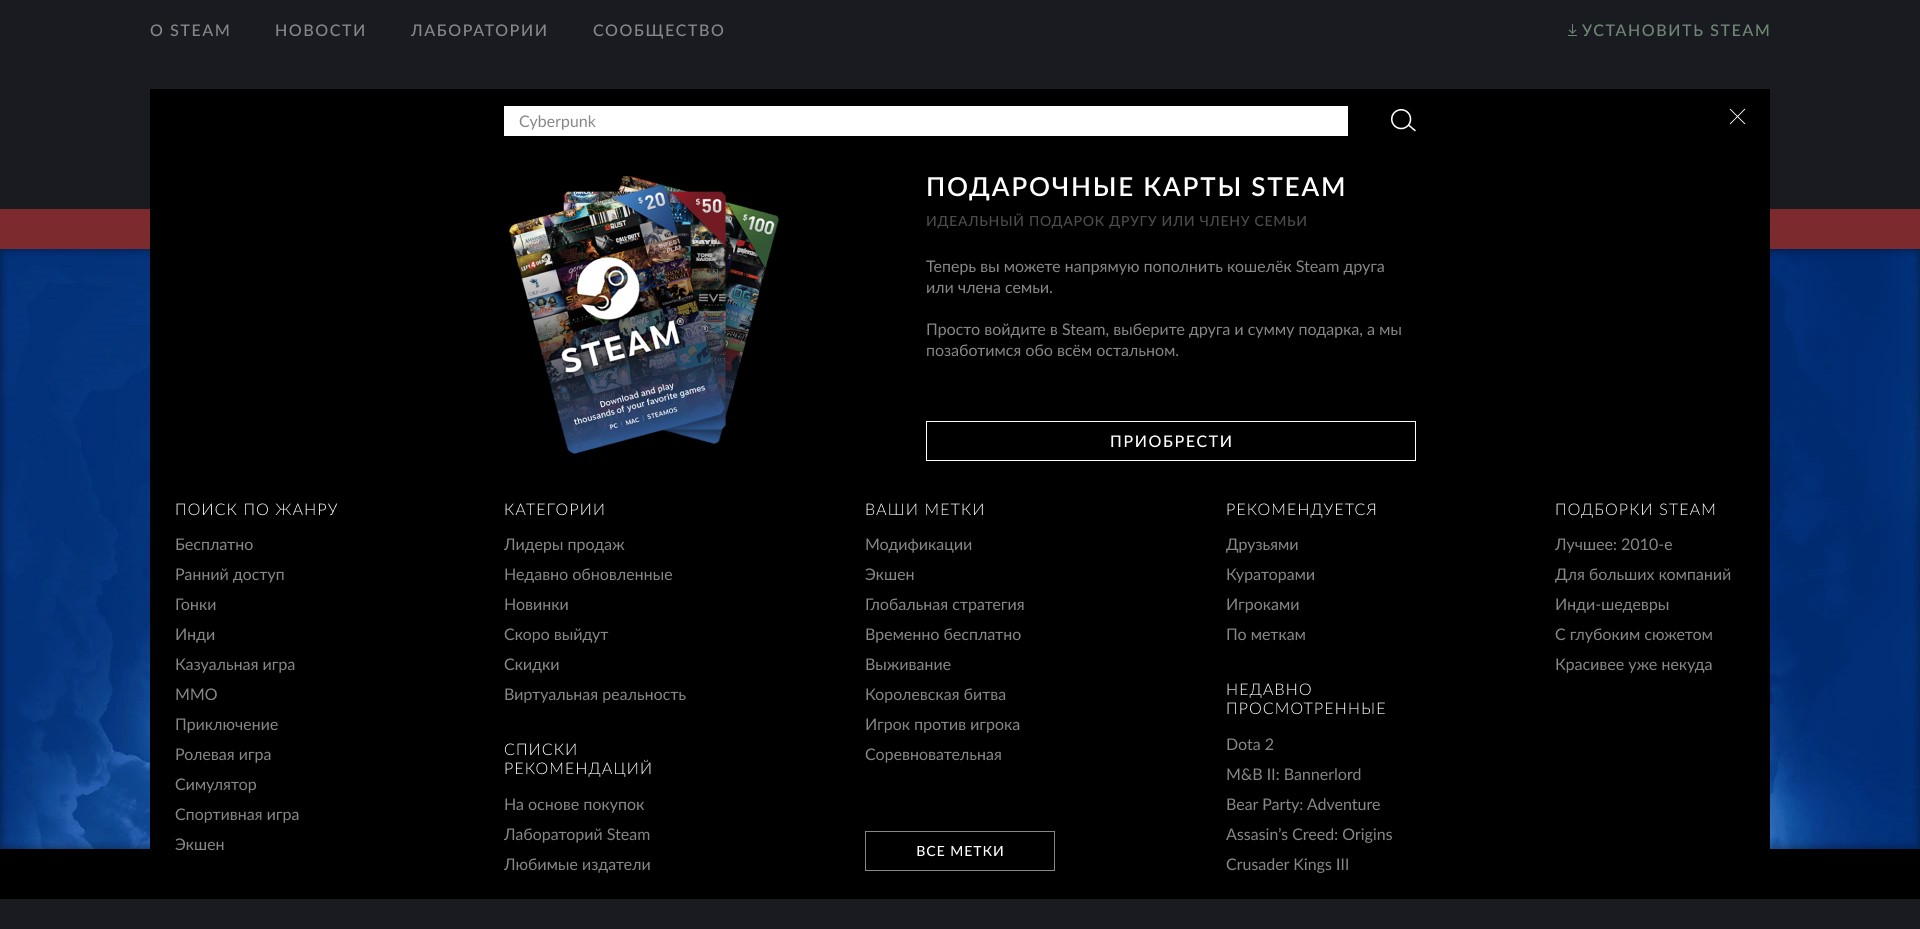
Task: Open recommendations by Кураторами
Action: tap(1270, 575)
